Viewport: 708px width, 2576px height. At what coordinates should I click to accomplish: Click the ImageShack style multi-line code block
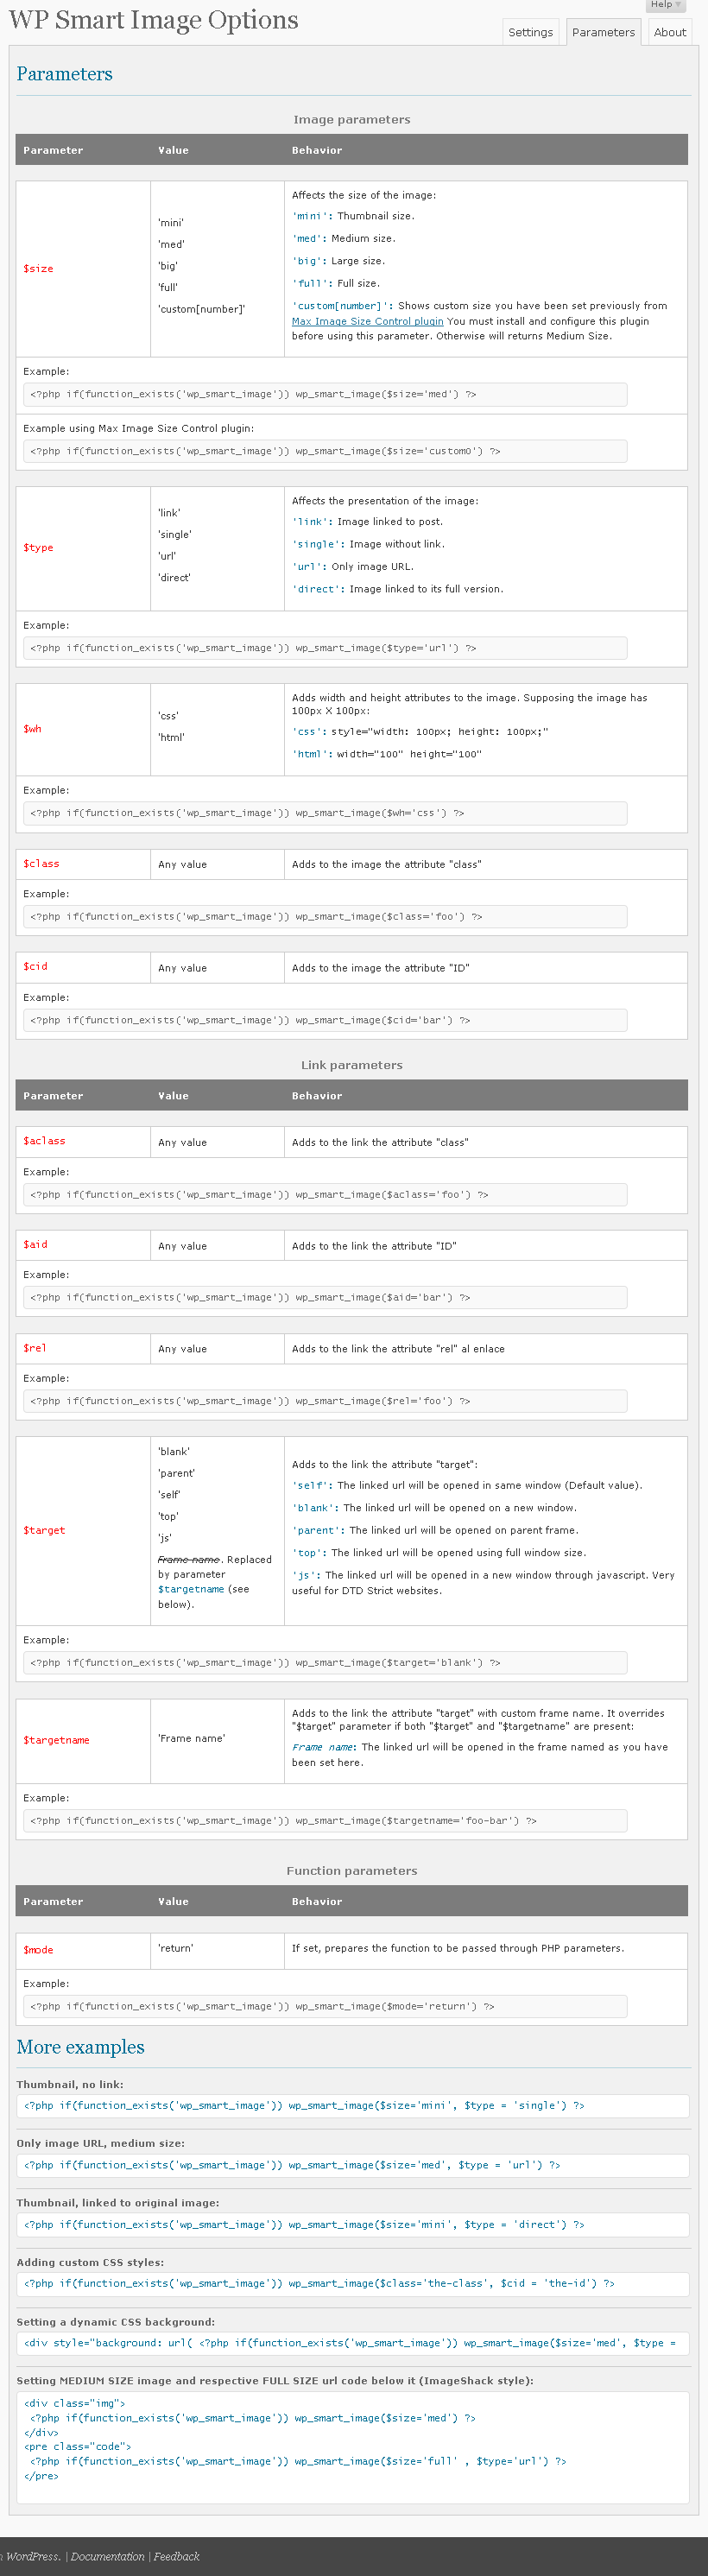pyautogui.click(x=353, y=2446)
